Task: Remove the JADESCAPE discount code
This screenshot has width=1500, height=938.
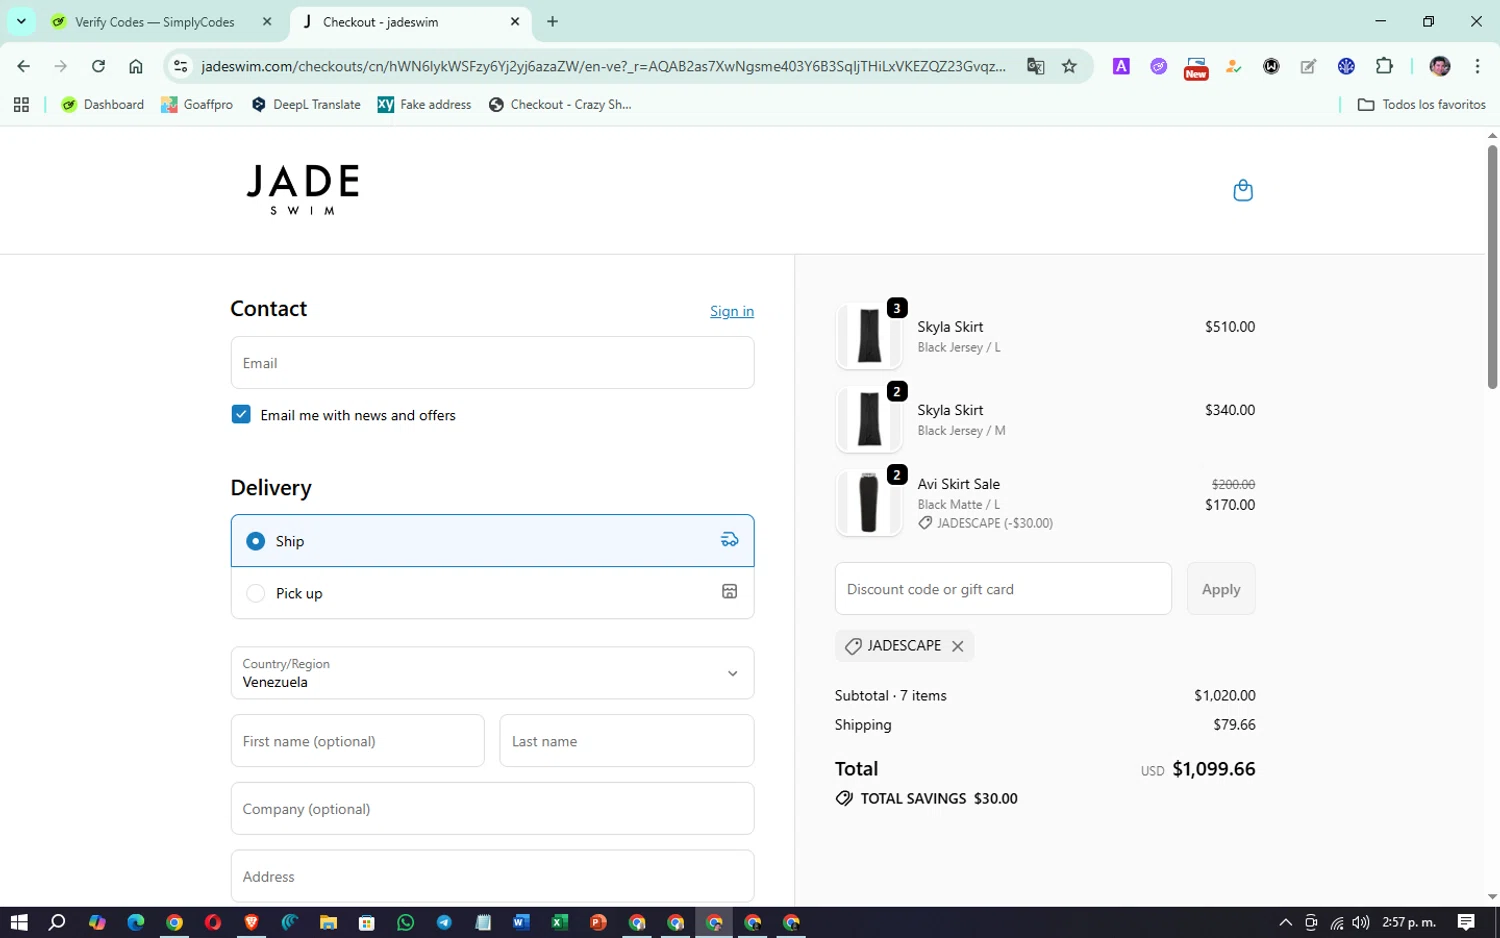Action: click(x=957, y=646)
